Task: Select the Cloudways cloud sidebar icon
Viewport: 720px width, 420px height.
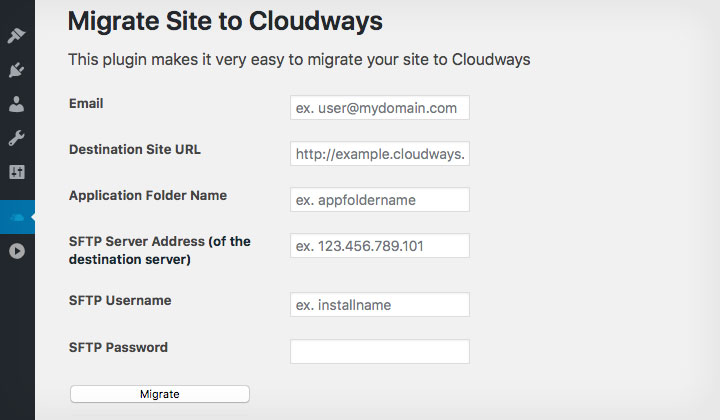Action: (x=17, y=217)
